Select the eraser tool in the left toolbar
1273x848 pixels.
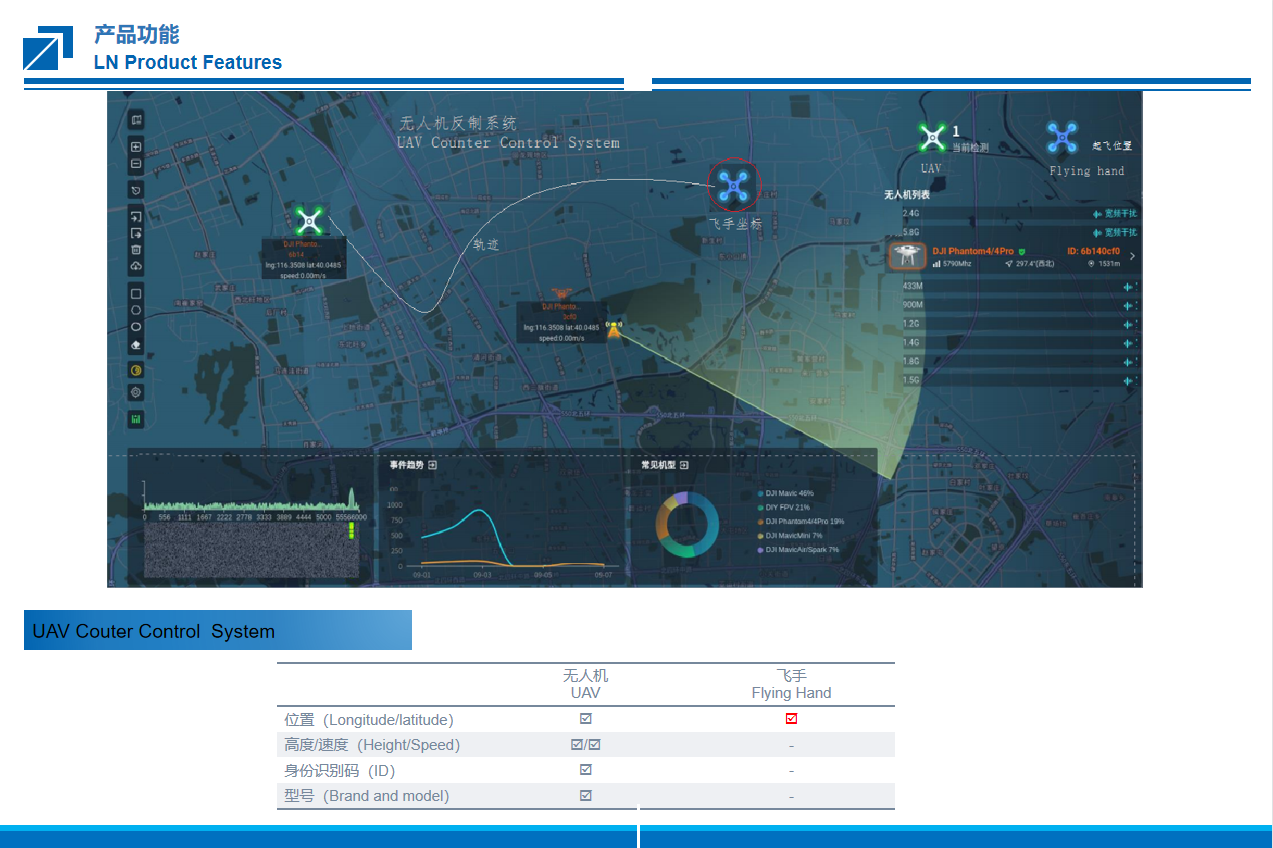click(136, 345)
